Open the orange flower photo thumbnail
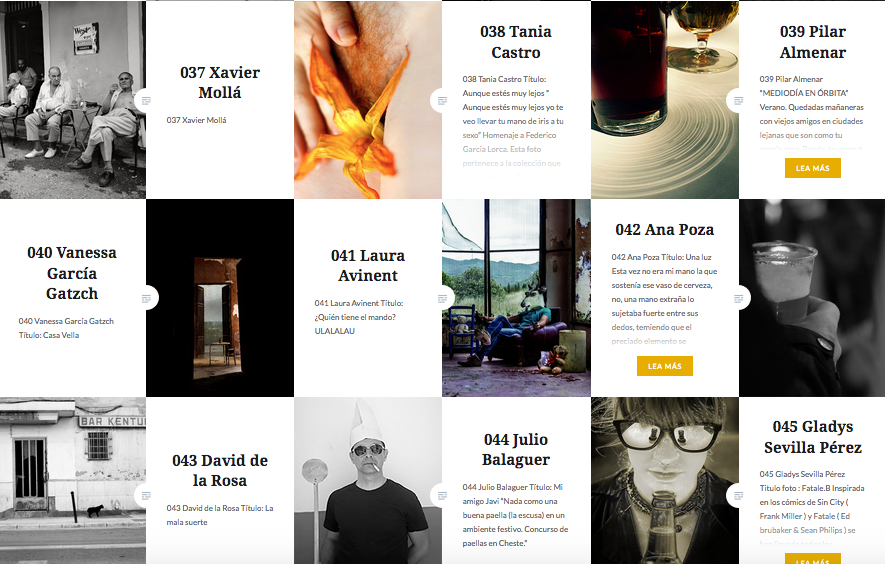885x564 pixels. (x=368, y=100)
